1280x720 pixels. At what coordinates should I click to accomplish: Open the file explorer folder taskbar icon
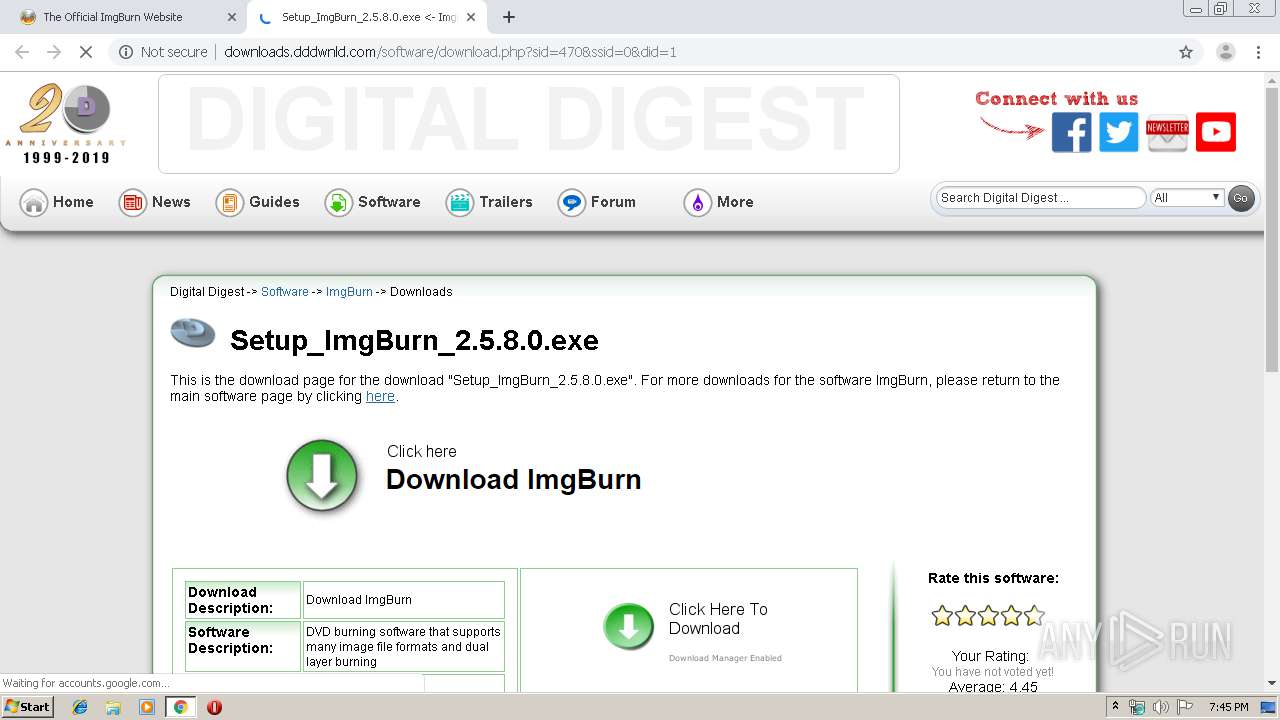[113, 707]
